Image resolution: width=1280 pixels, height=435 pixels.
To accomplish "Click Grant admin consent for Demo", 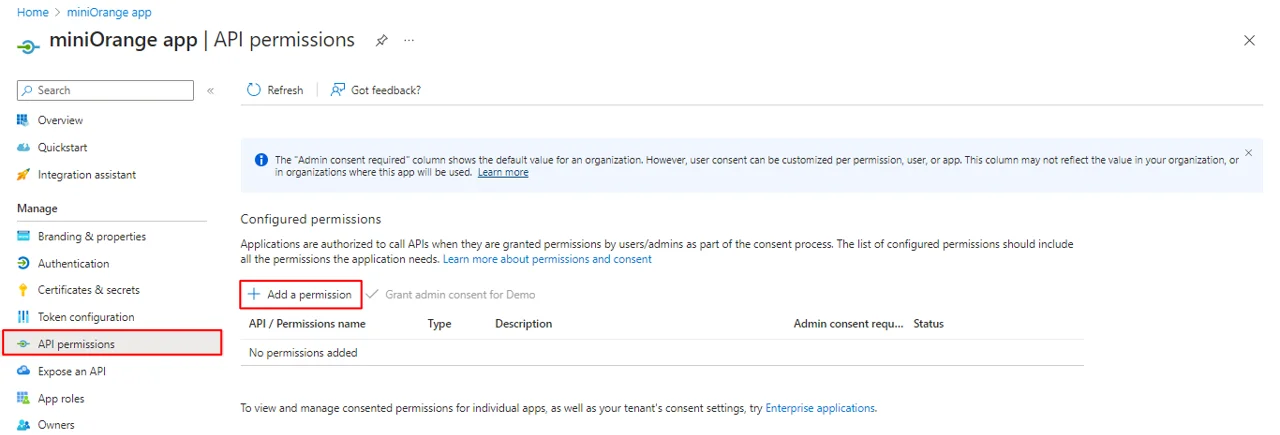I will 460,295.
